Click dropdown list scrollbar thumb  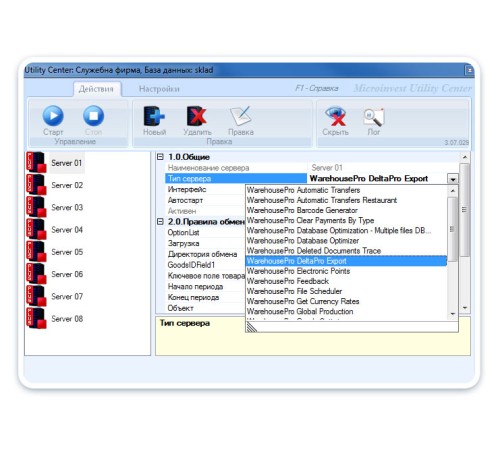click(452, 229)
